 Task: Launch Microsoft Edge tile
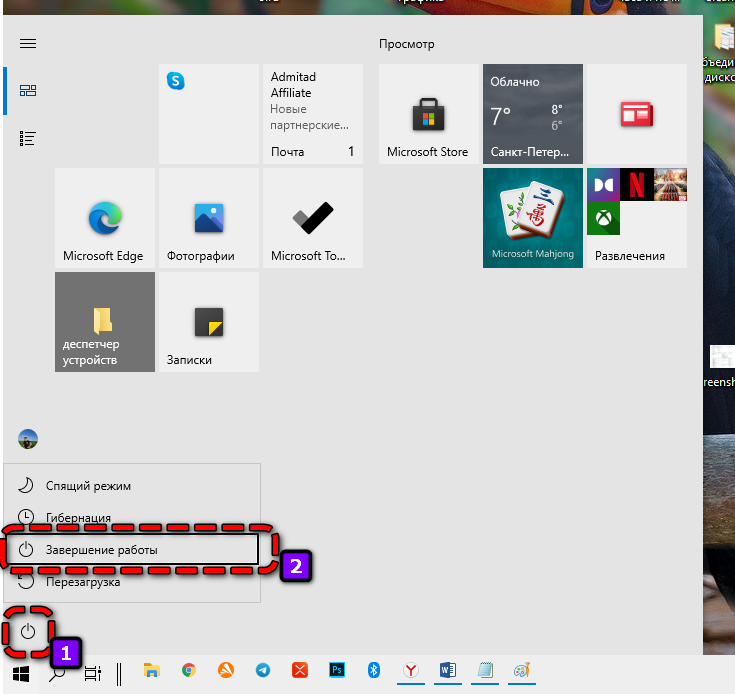point(105,218)
